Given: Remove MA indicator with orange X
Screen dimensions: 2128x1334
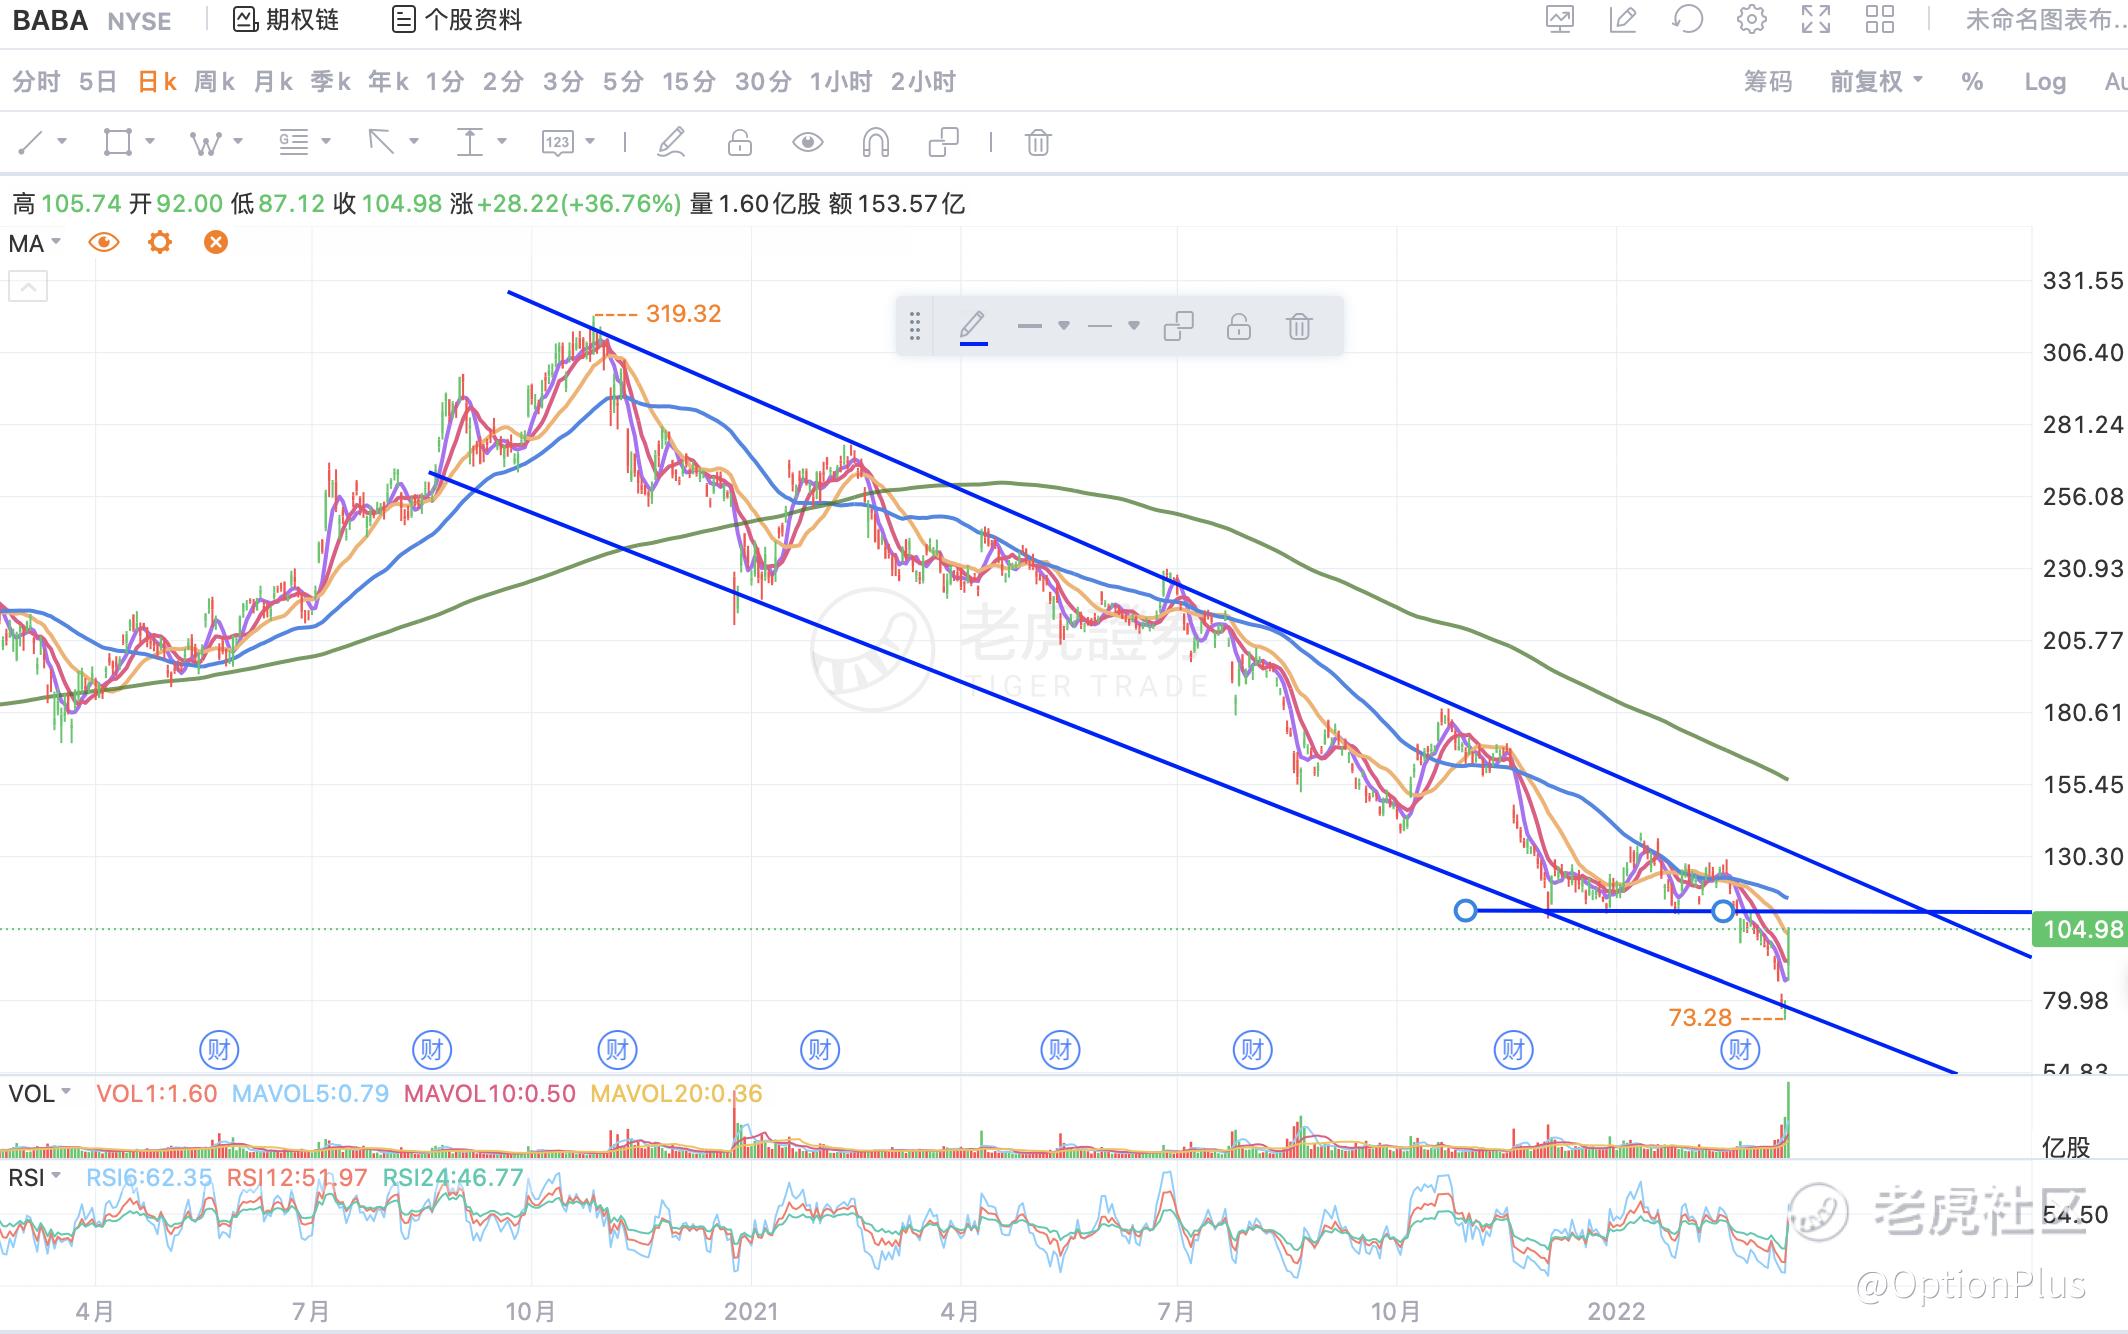Looking at the screenshot, I should 216,243.
